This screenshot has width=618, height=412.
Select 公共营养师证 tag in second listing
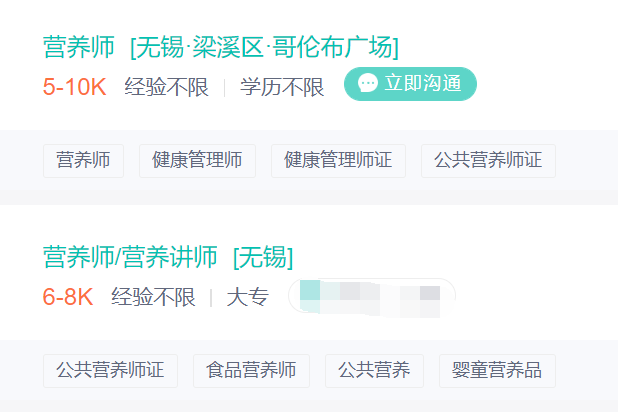coord(110,371)
